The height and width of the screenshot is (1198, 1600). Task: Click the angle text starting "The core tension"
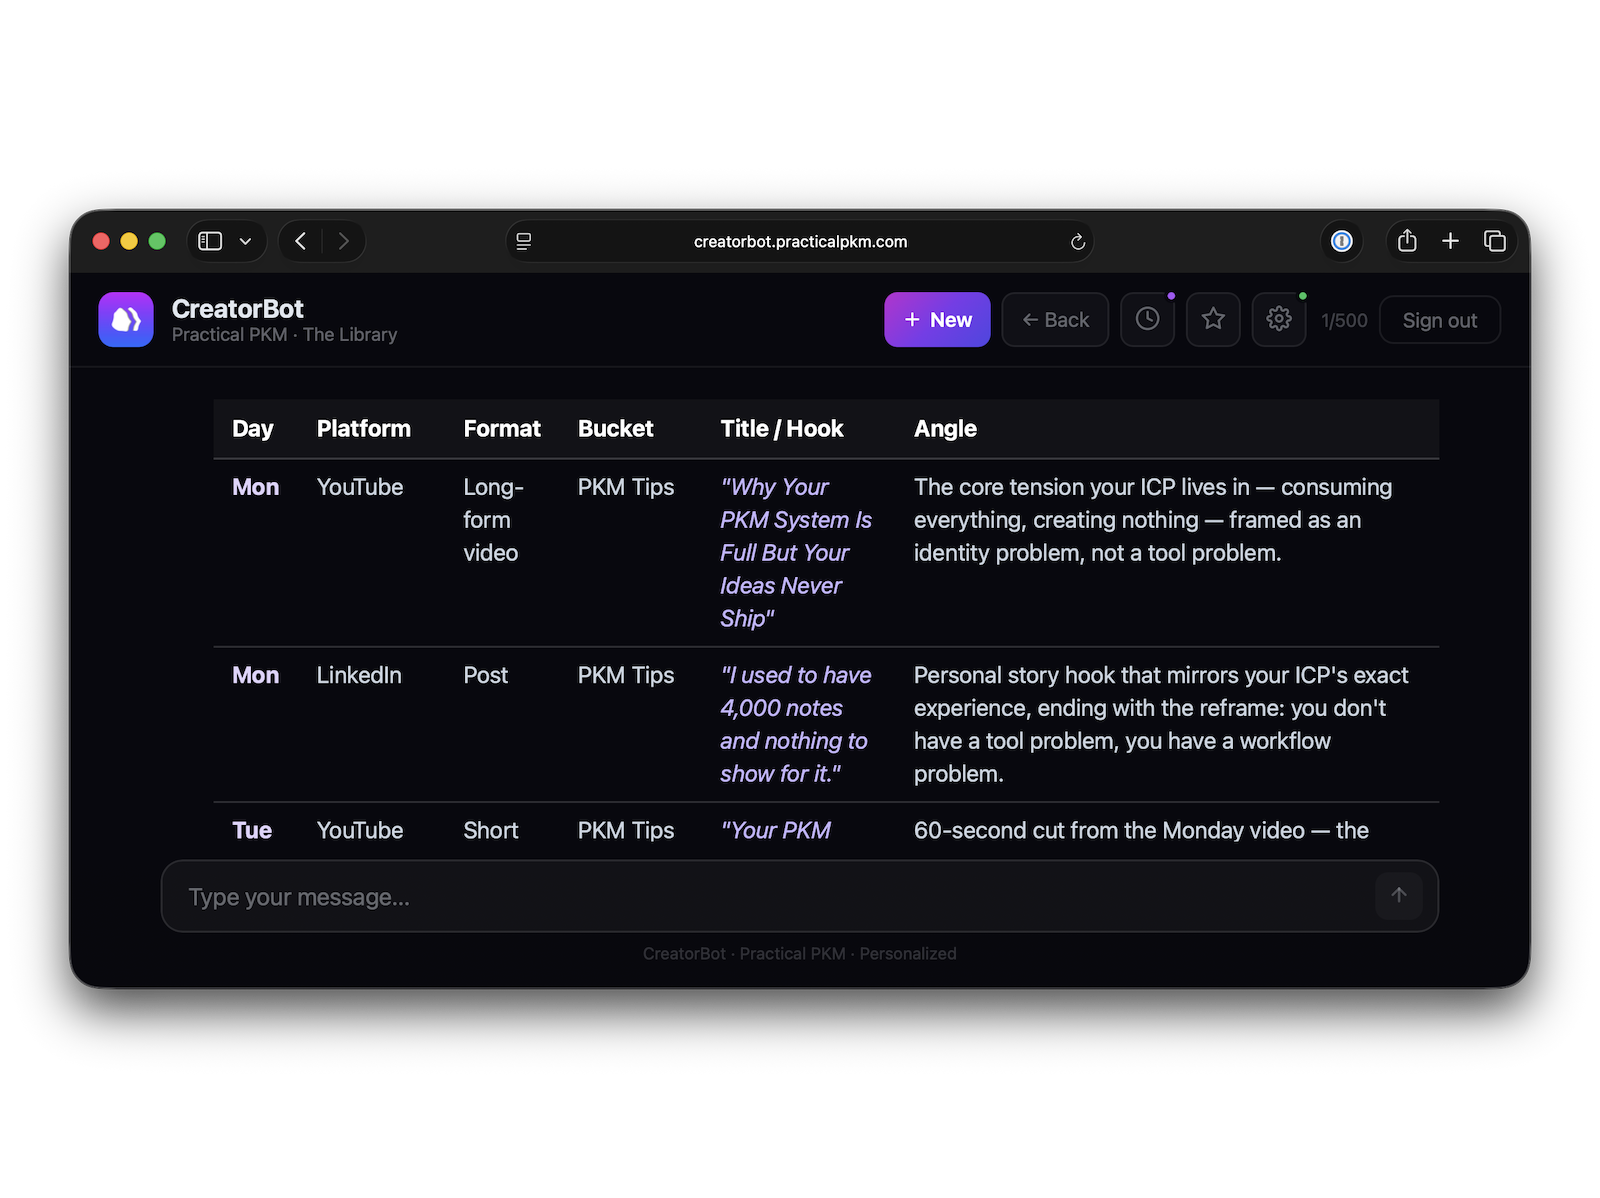click(1153, 520)
